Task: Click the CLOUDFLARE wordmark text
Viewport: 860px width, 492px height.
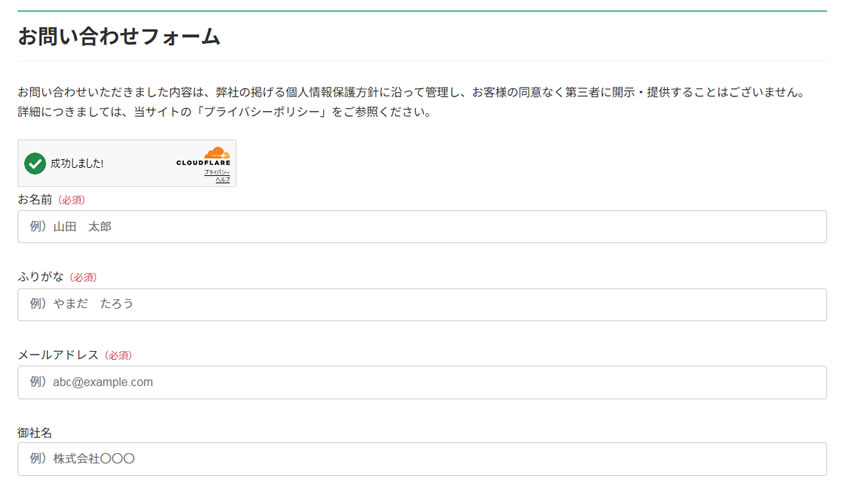Action: click(203, 163)
